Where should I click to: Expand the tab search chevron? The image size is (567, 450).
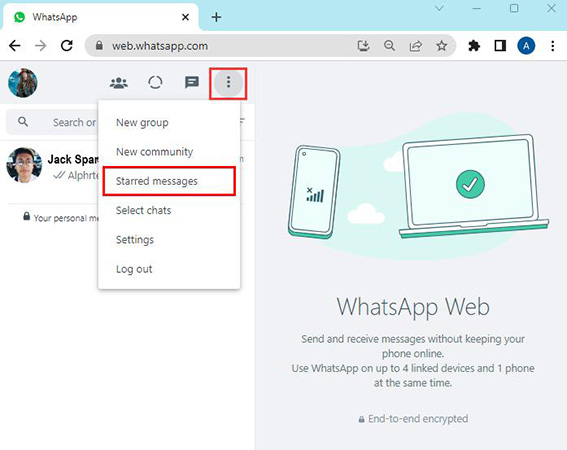click(x=439, y=8)
